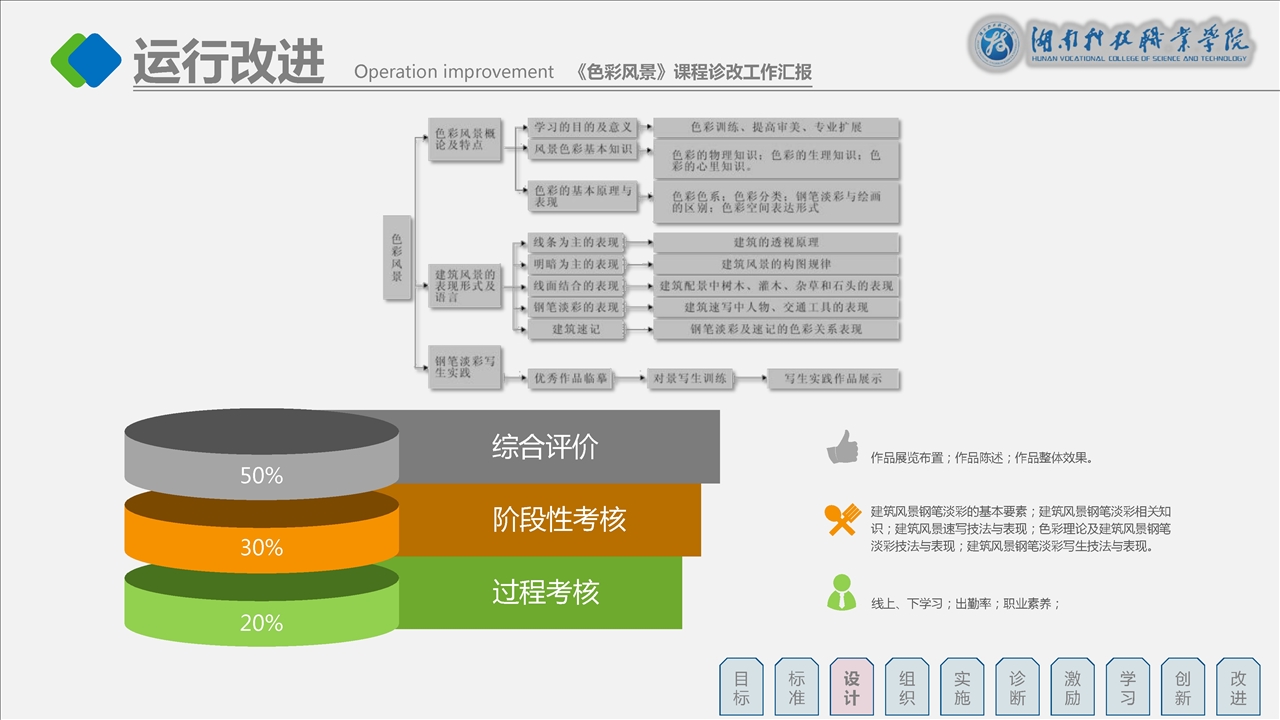The height and width of the screenshot is (720, 1280).
Task: Click the college emblem logo
Action: (997, 45)
